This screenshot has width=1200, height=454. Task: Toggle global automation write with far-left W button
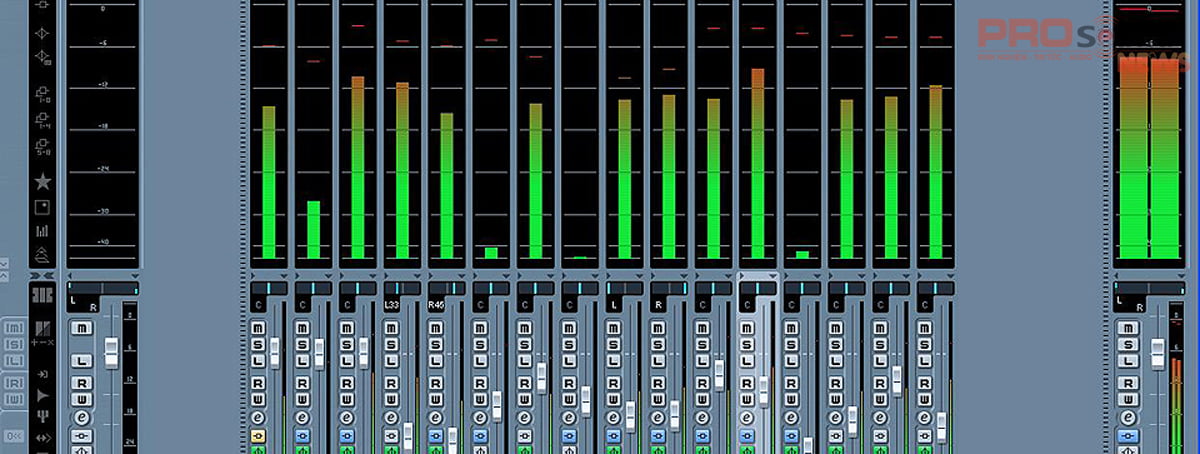pos(14,400)
